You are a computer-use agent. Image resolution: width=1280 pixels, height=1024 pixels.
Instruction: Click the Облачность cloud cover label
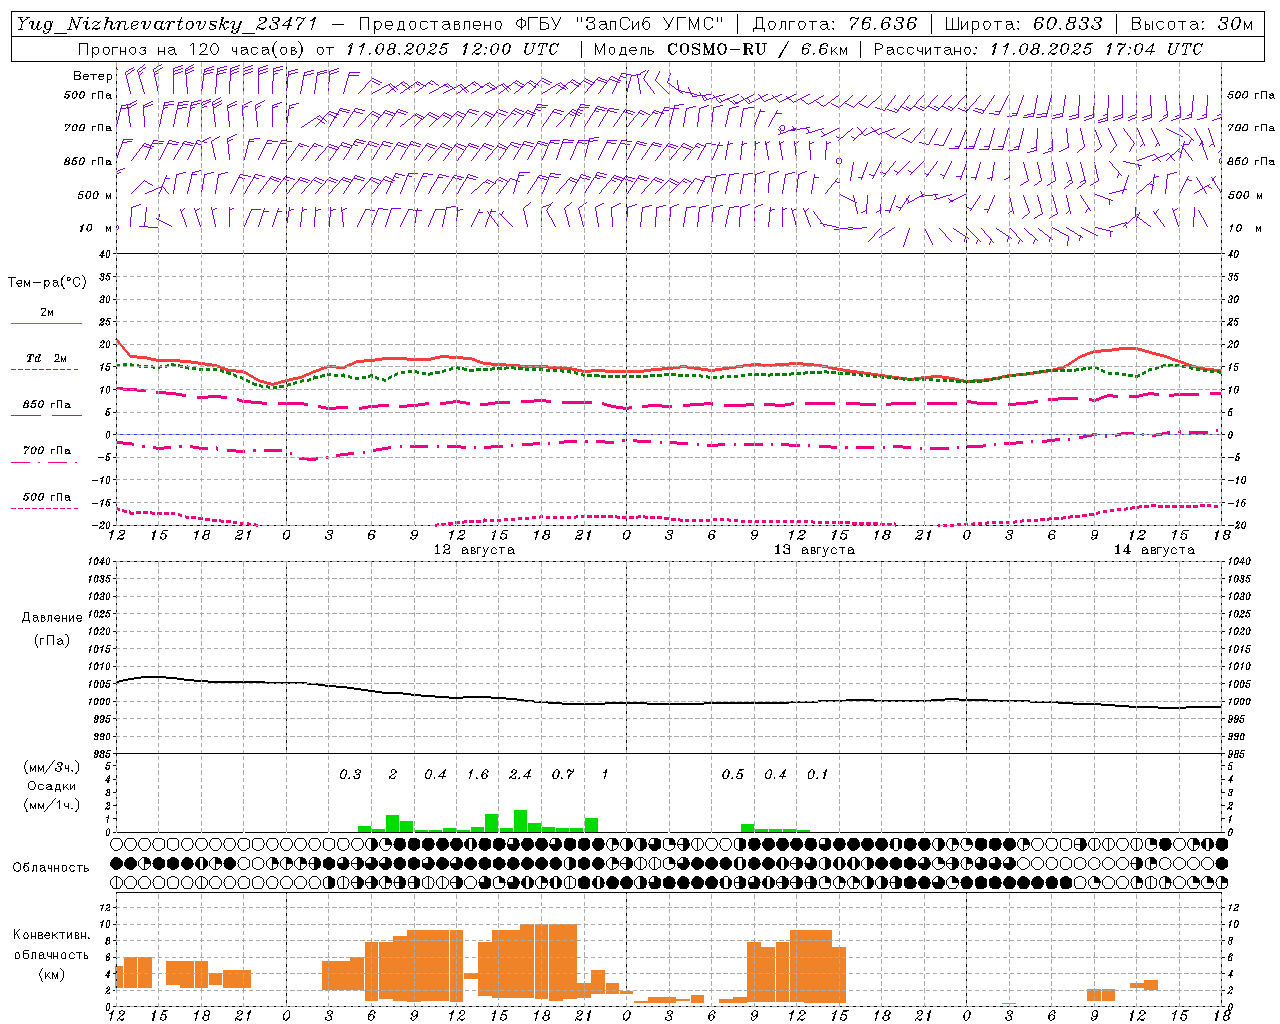point(51,867)
